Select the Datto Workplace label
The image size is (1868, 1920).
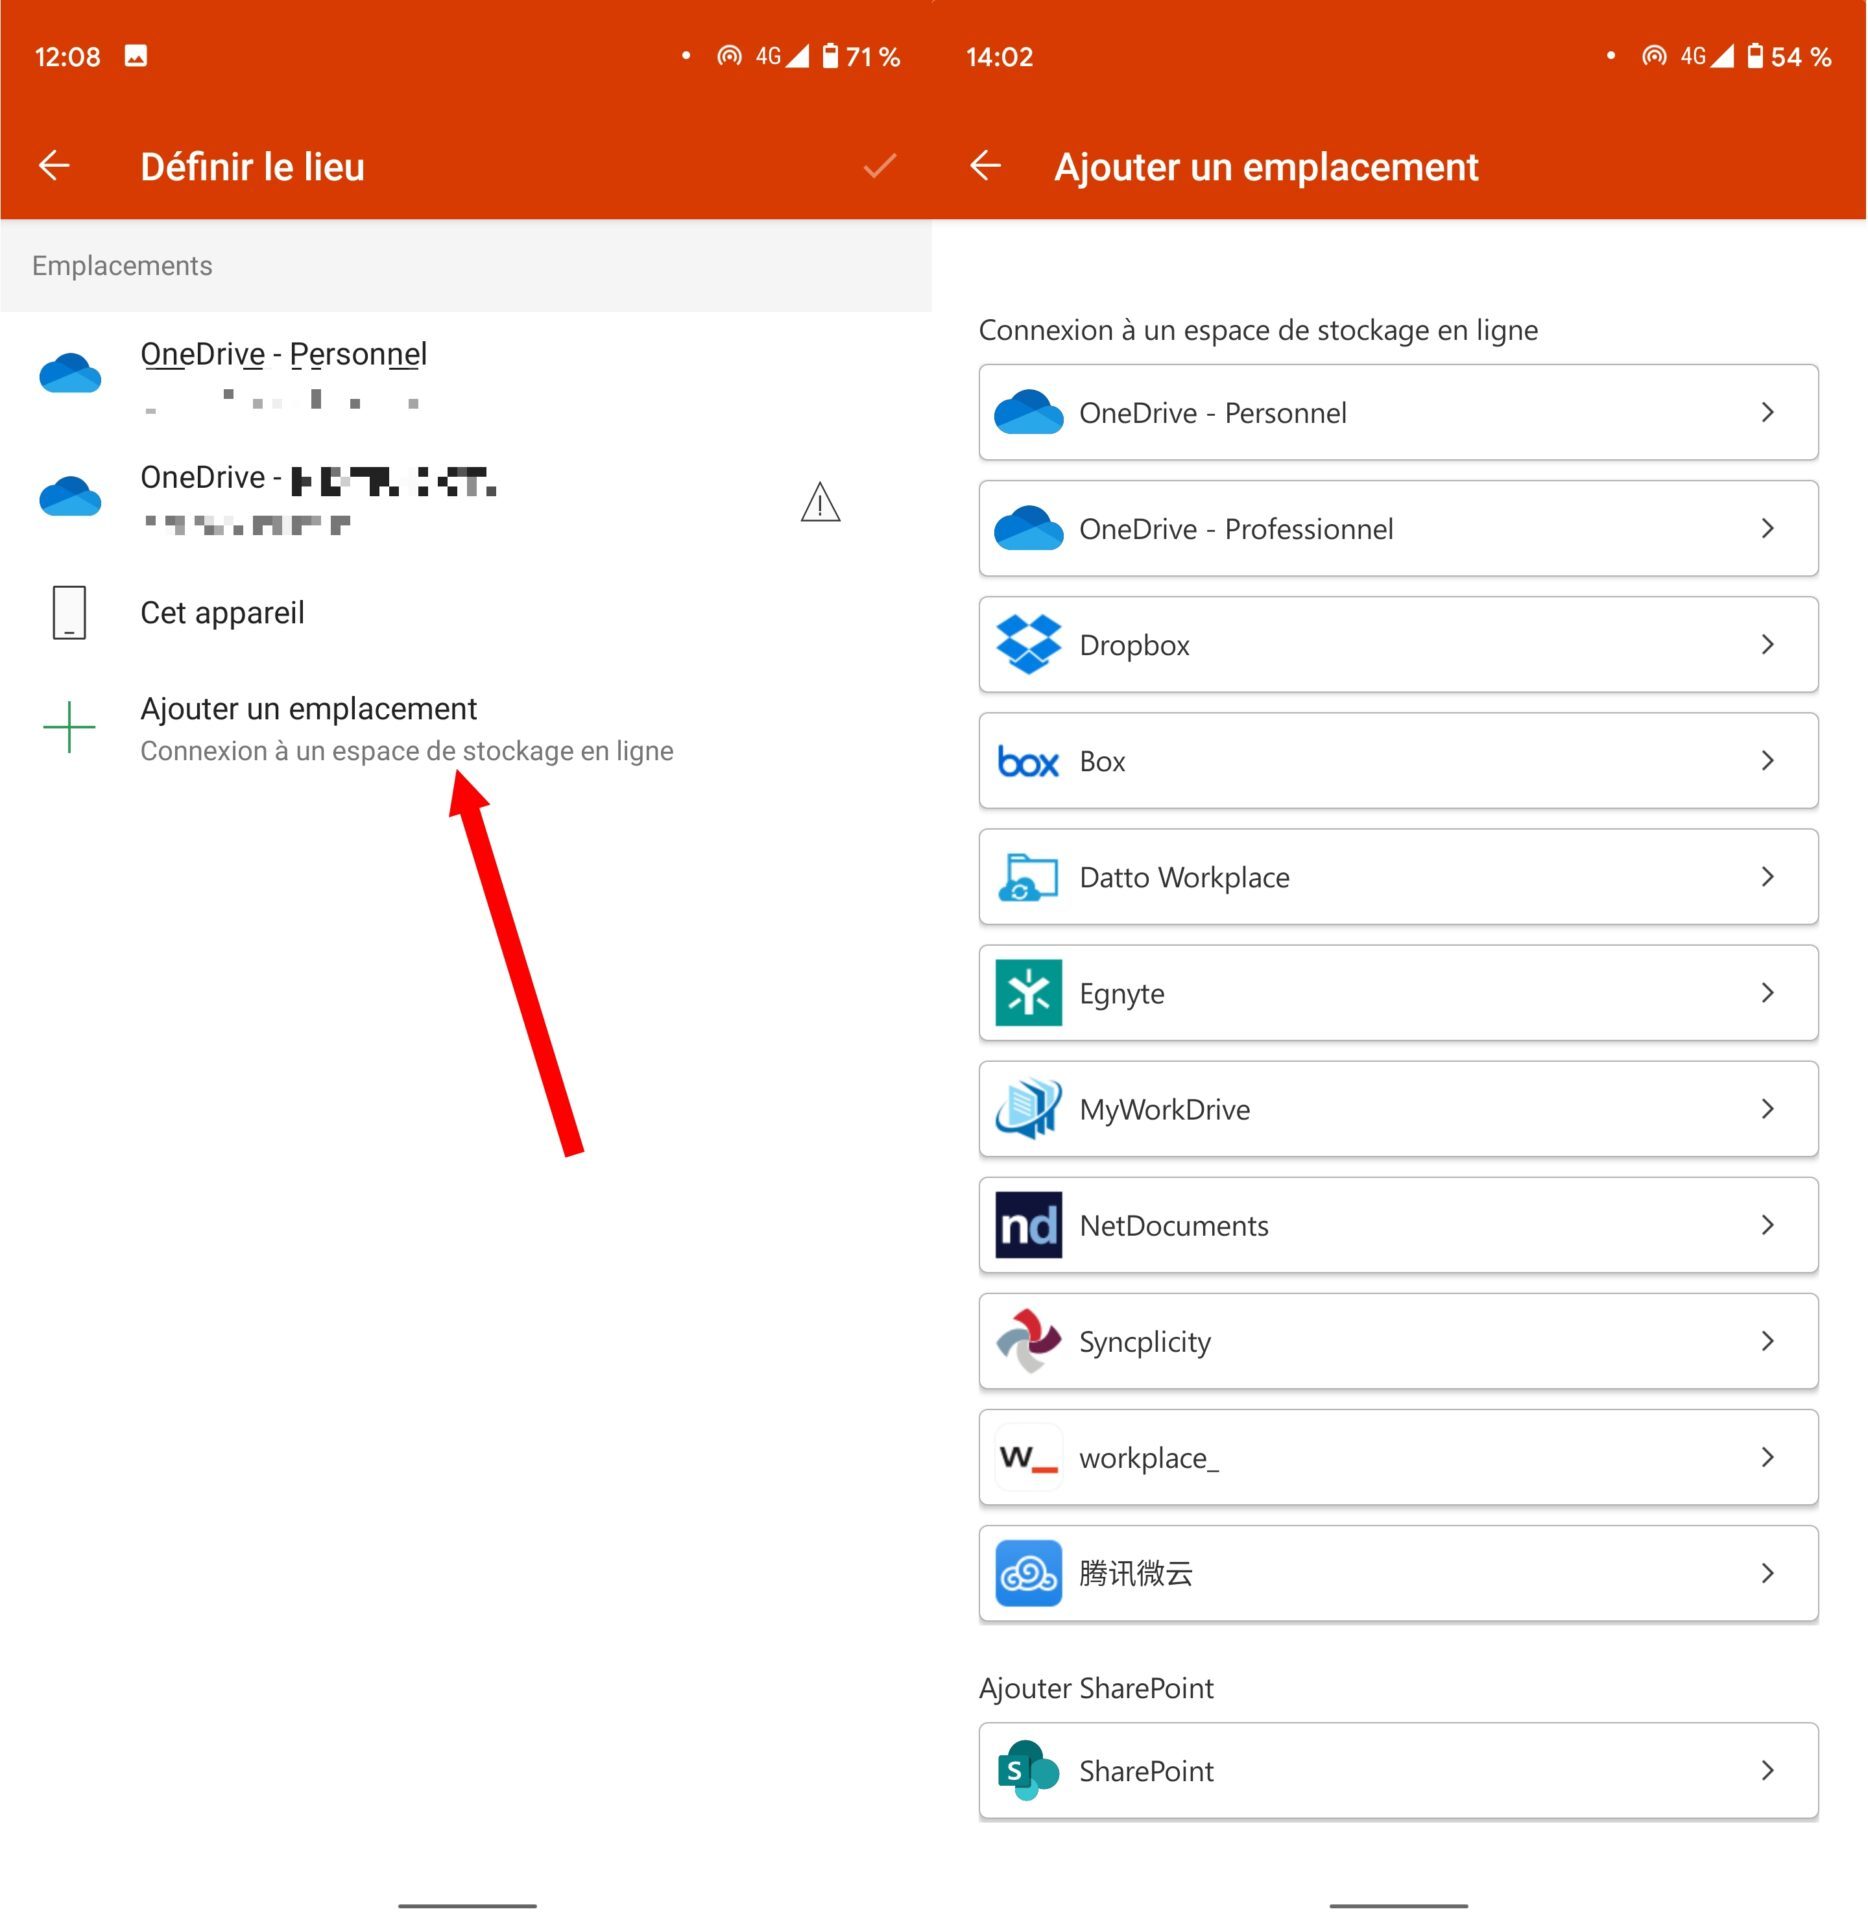tap(1184, 877)
